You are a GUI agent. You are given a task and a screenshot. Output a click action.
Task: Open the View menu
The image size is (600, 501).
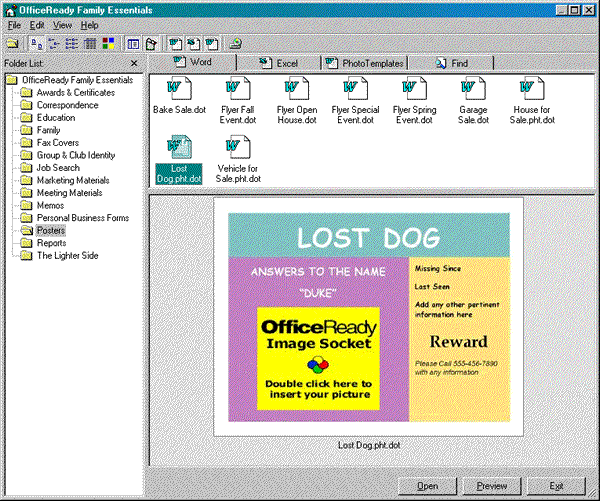(62, 25)
